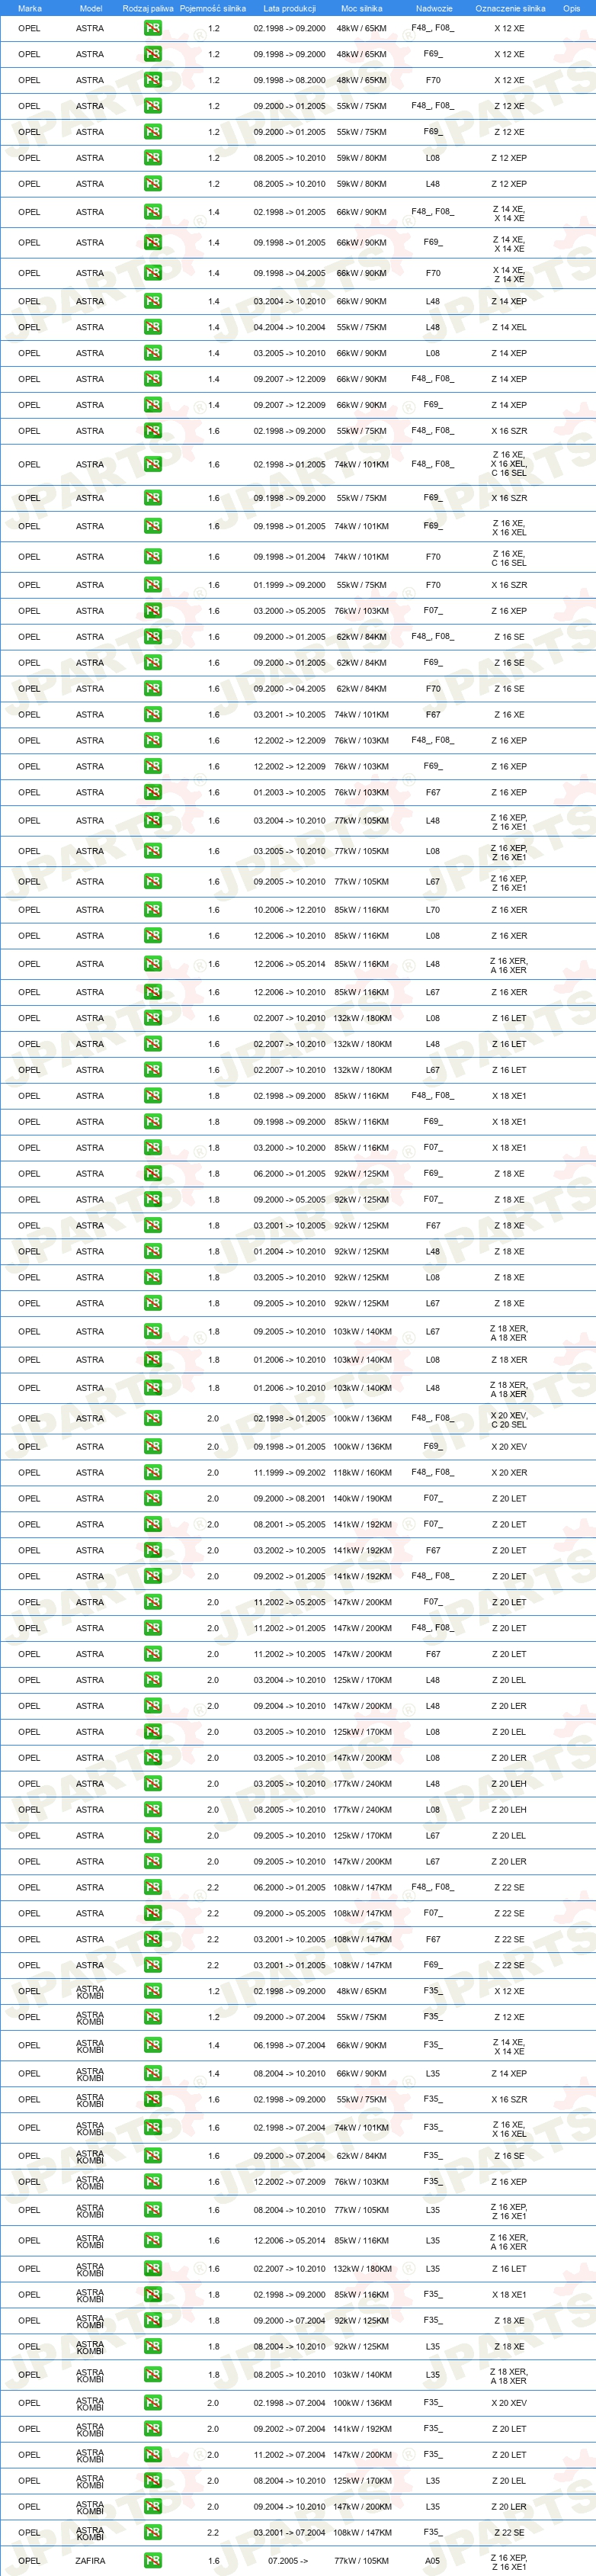Viewport: 596px width, 2576px height.
Task: Click the fuel icon in the 01.2003 -> 10.2005 row
Action: coord(153,792)
